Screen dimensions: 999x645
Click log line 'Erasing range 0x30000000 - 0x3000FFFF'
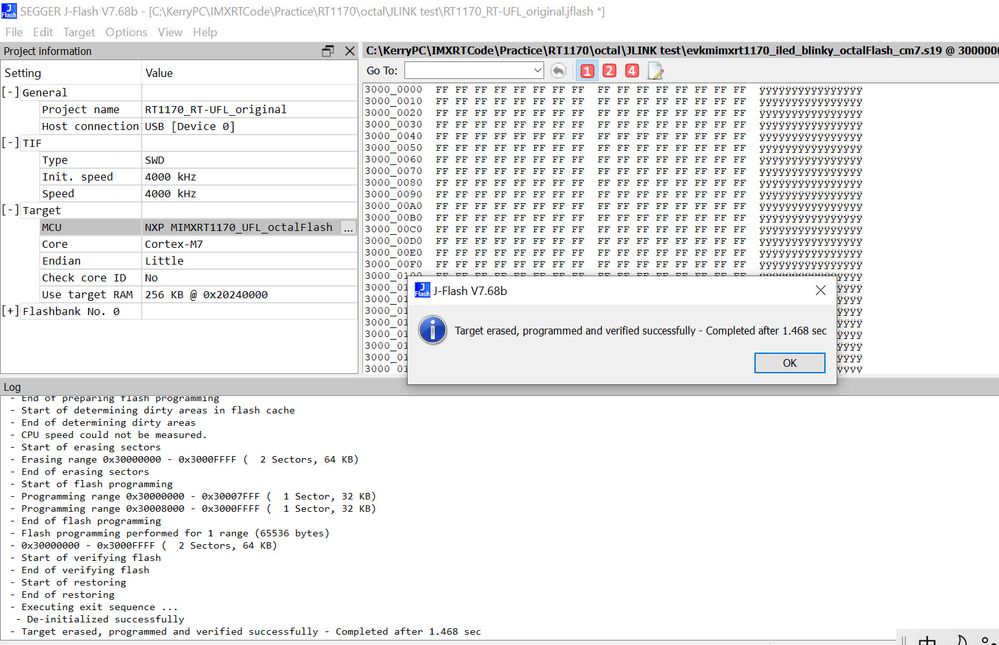point(184,460)
